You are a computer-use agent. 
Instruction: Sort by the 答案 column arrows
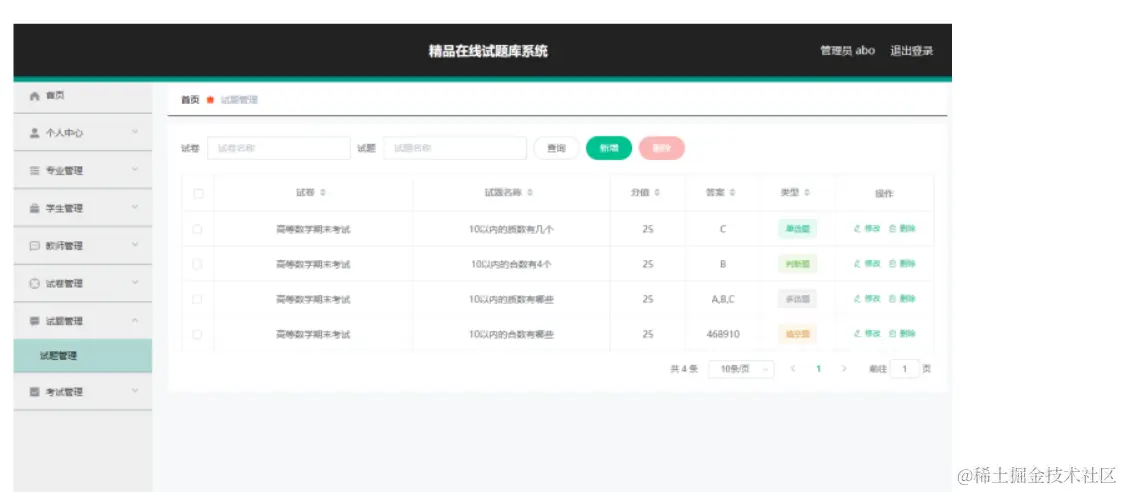pos(733,193)
